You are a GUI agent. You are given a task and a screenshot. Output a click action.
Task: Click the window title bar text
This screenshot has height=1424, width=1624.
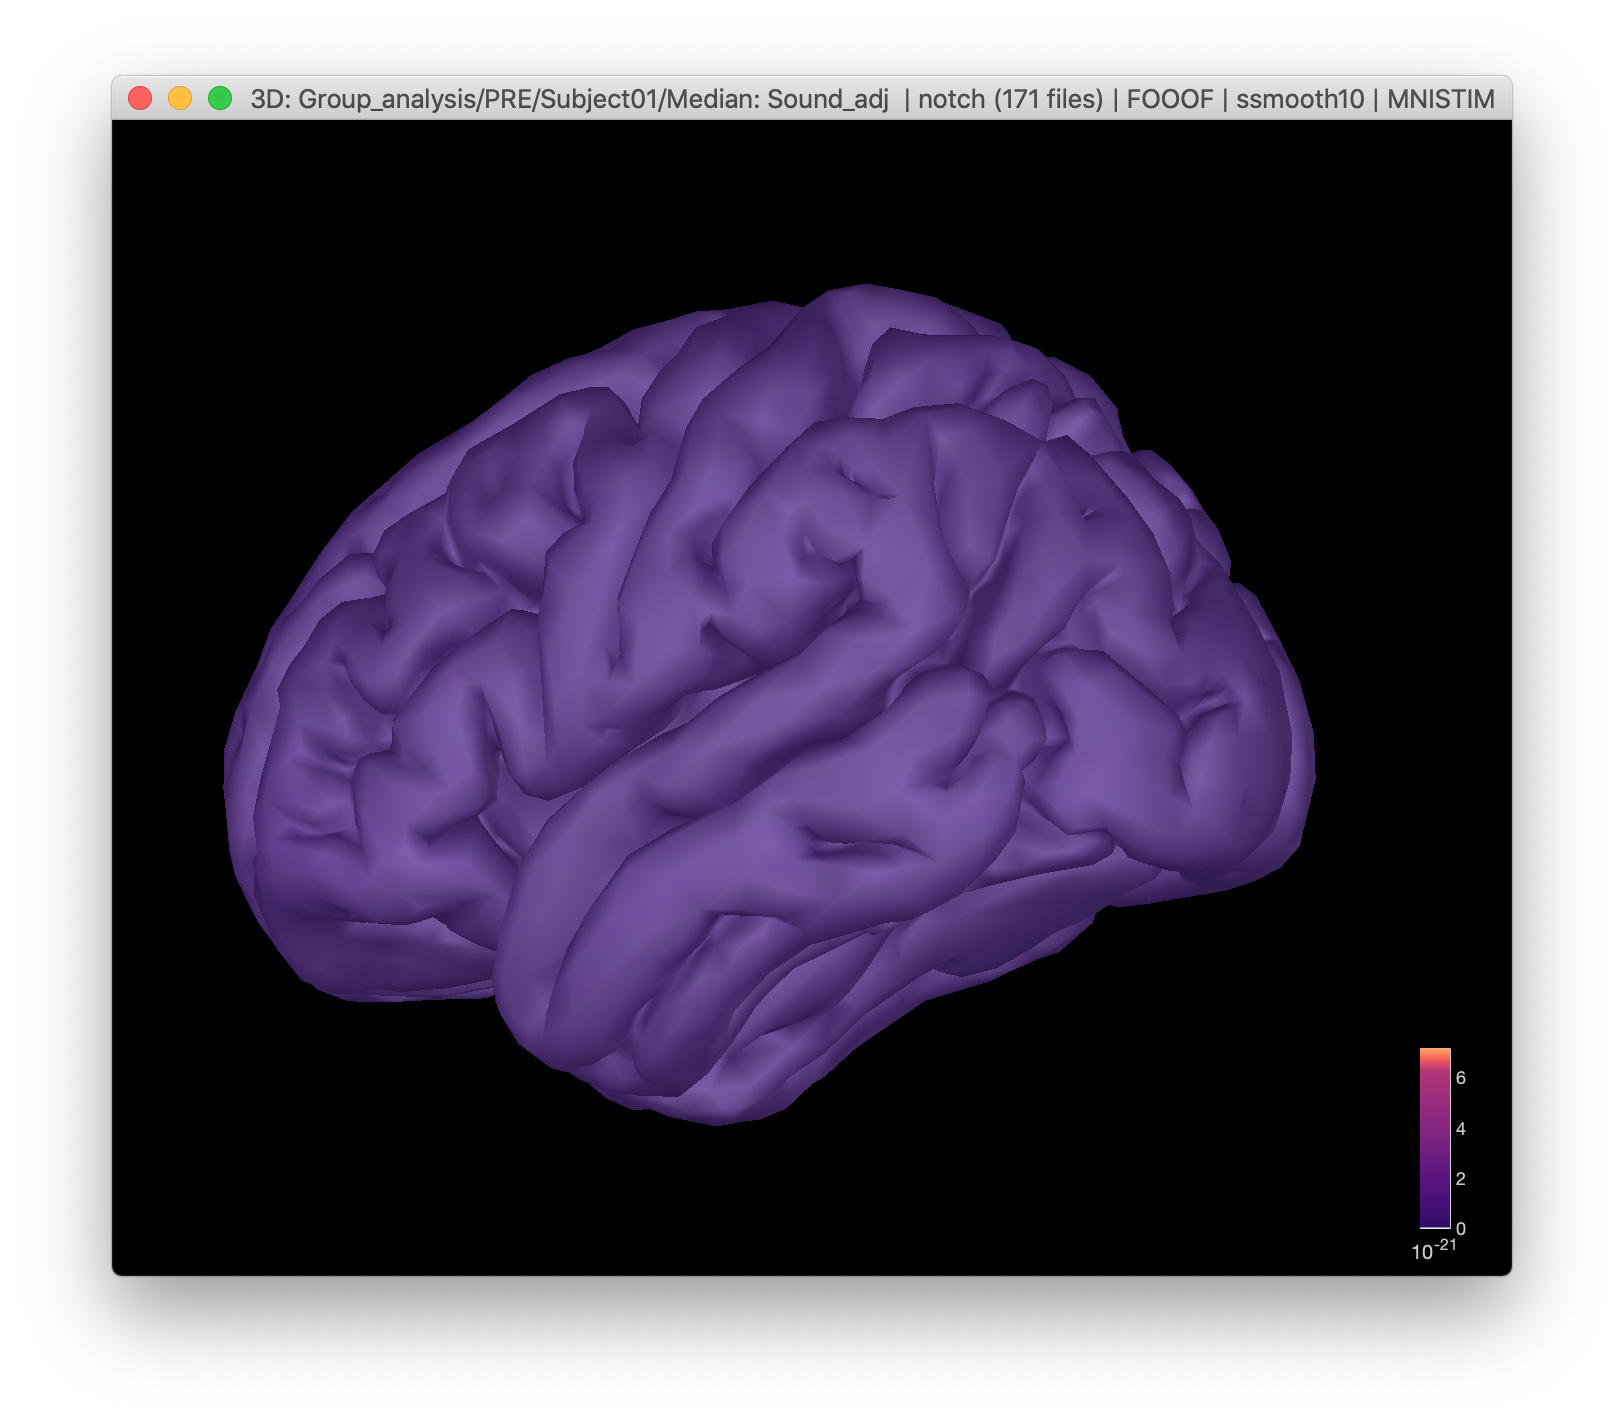[x=872, y=99]
